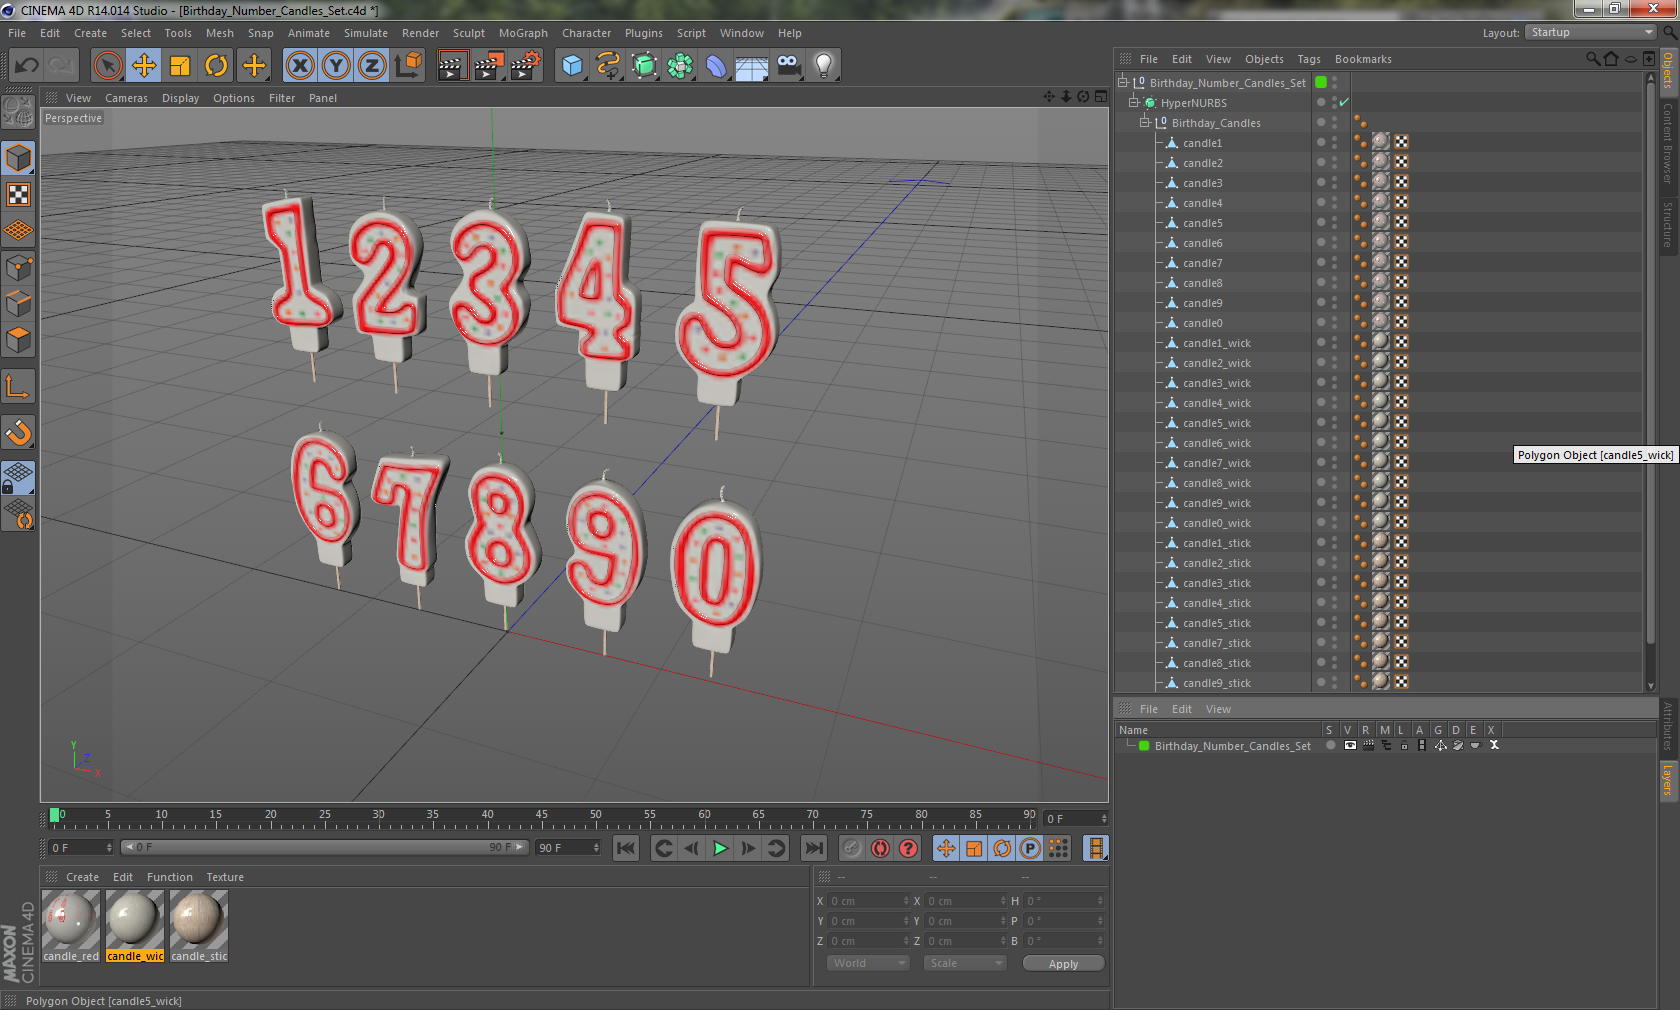The image size is (1680, 1010).
Task: Switch to Points mode
Action: click(x=18, y=267)
